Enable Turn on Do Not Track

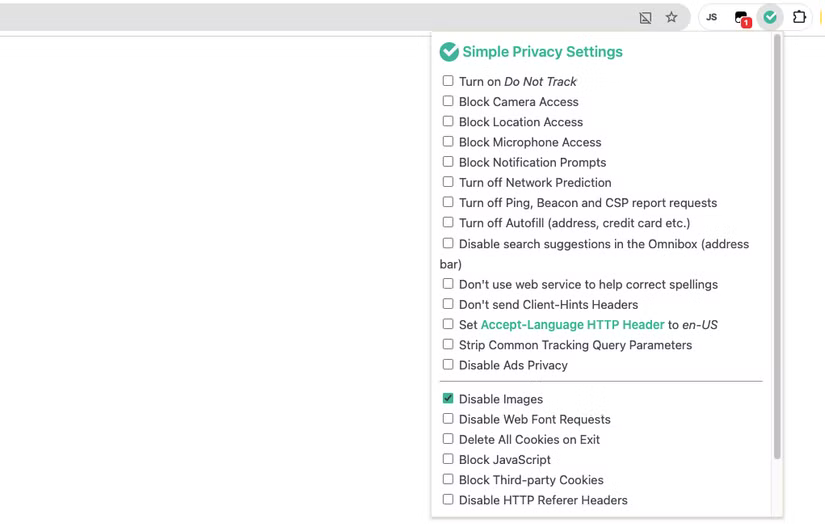(x=448, y=81)
